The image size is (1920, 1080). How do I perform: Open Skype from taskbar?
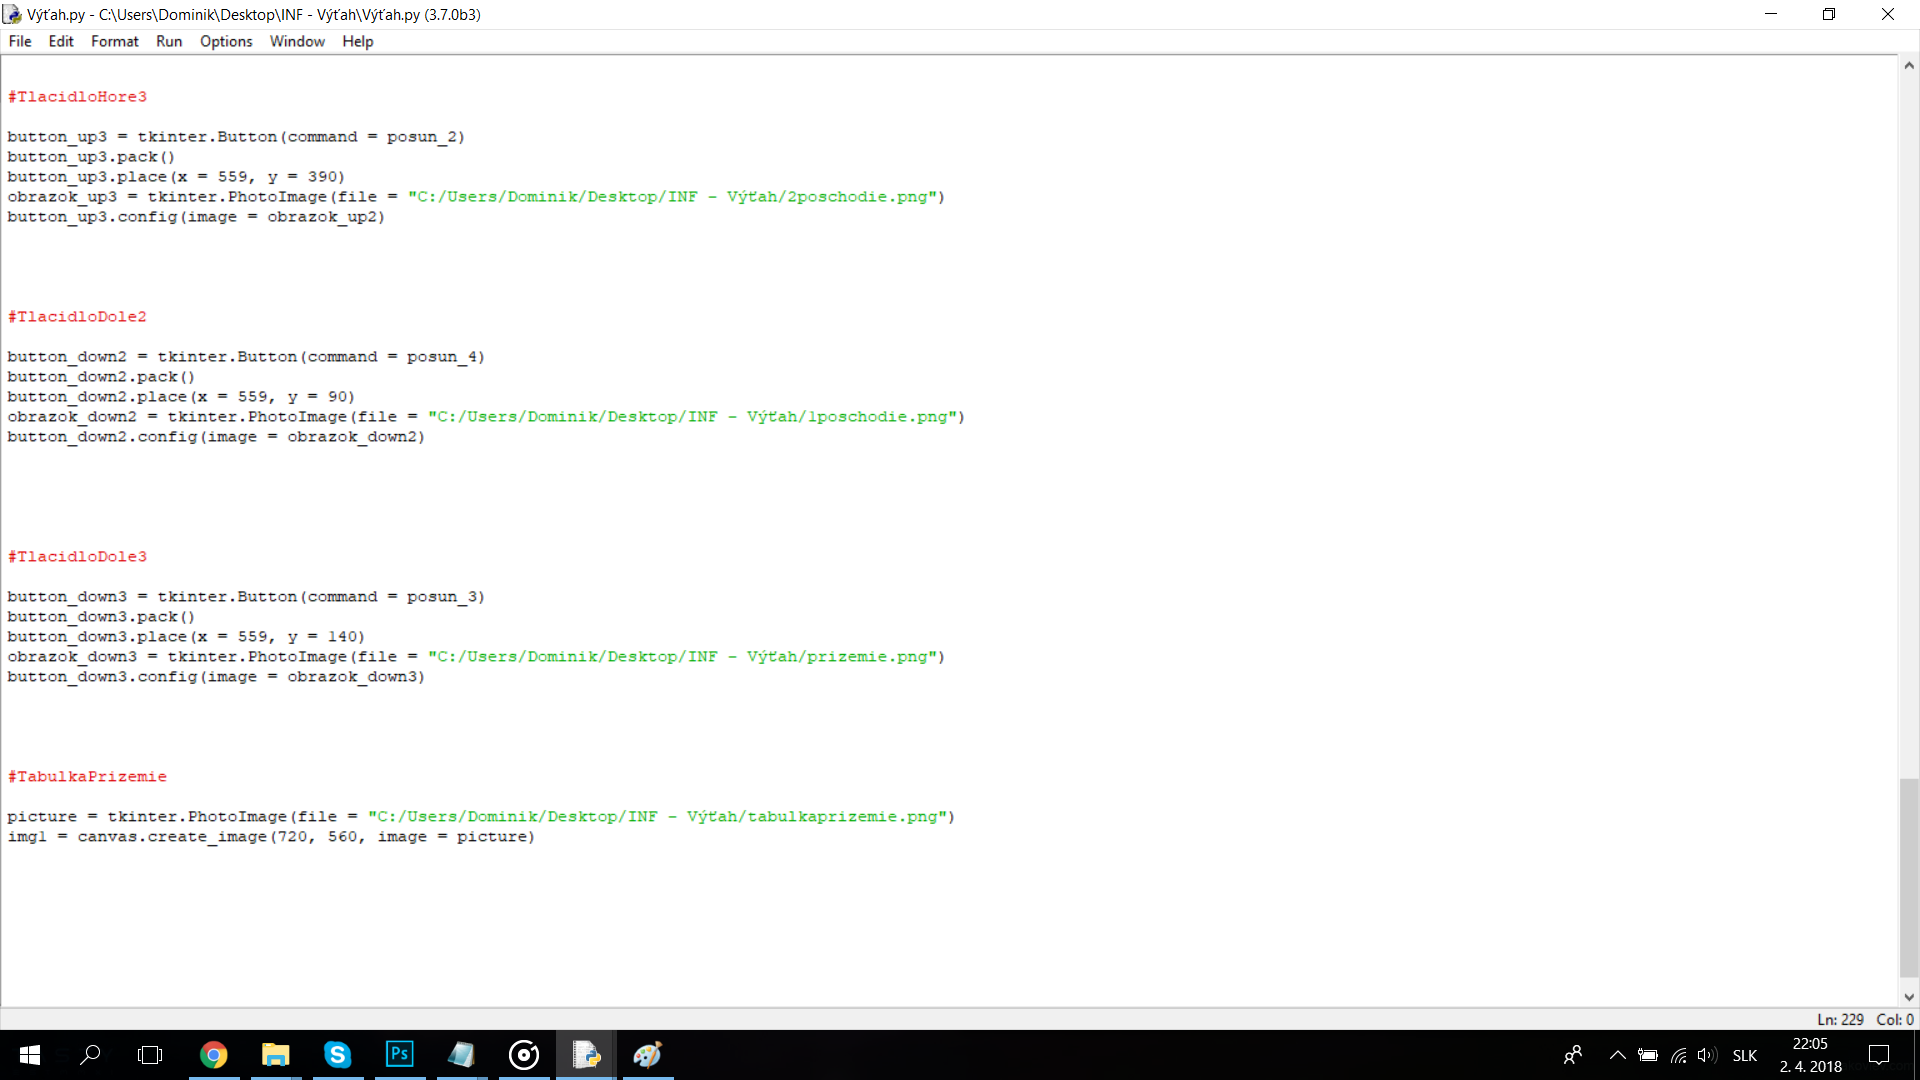(337, 1055)
